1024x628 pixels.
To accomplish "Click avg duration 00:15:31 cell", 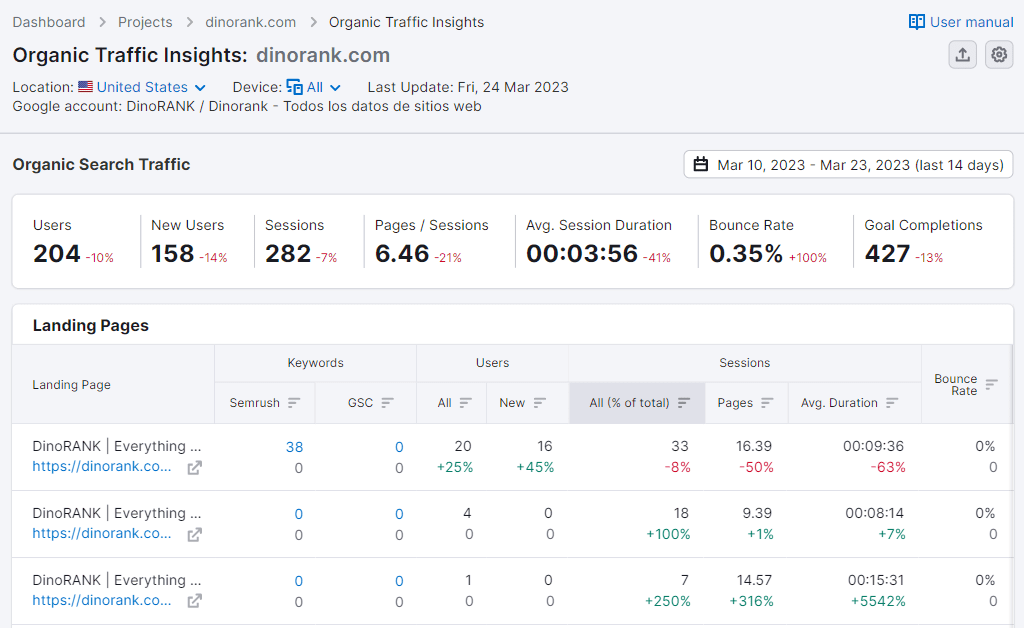I will click(876, 580).
